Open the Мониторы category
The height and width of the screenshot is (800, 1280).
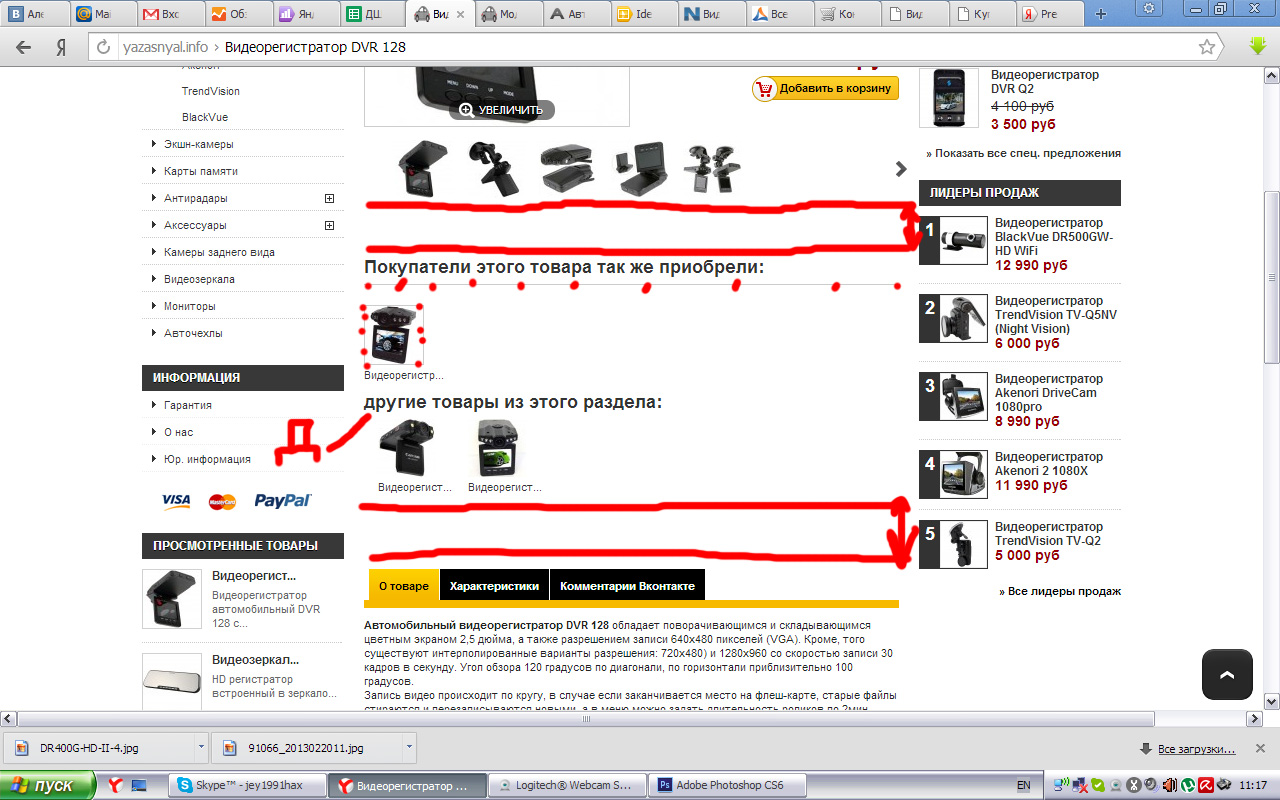pyautogui.click(x=190, y=306)
